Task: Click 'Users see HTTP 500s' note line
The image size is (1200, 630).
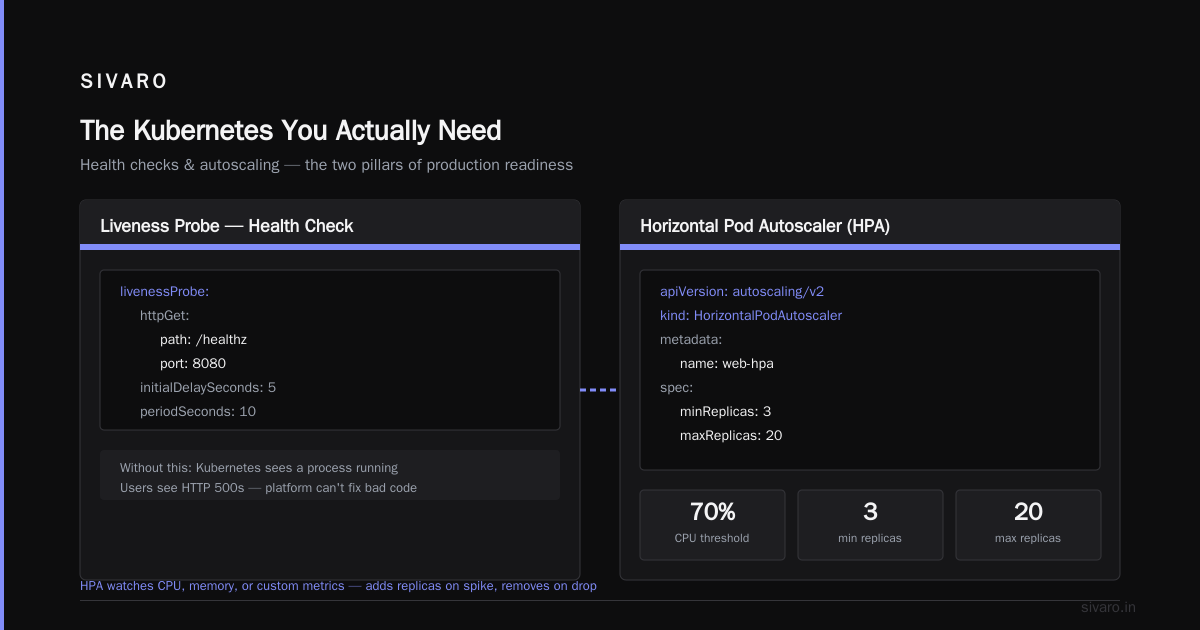Action: click(268, 488)
